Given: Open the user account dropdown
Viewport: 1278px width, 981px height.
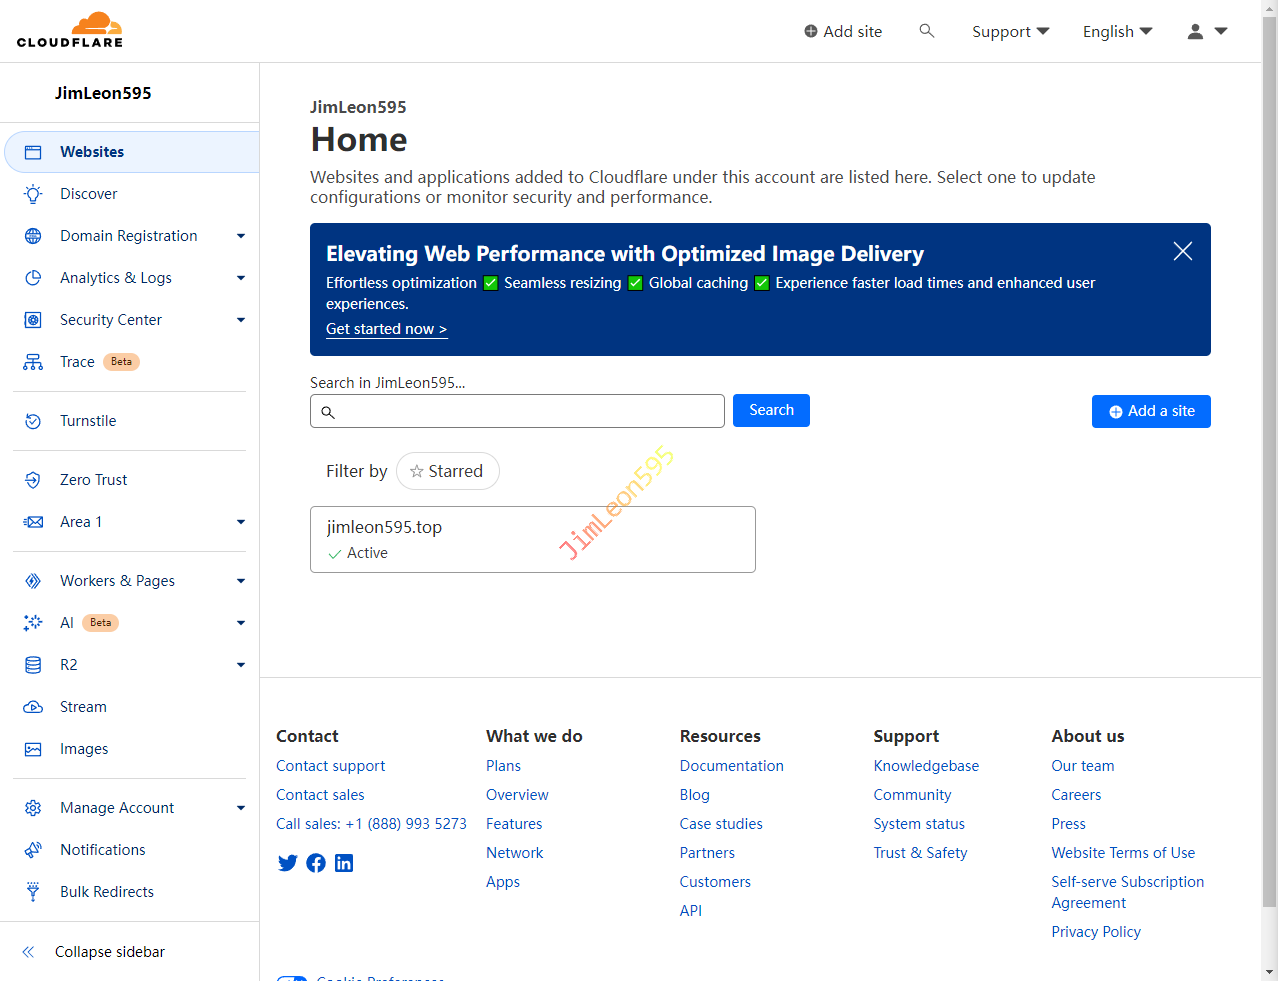Looking at the screenshot, I should tap(1206, 32).
